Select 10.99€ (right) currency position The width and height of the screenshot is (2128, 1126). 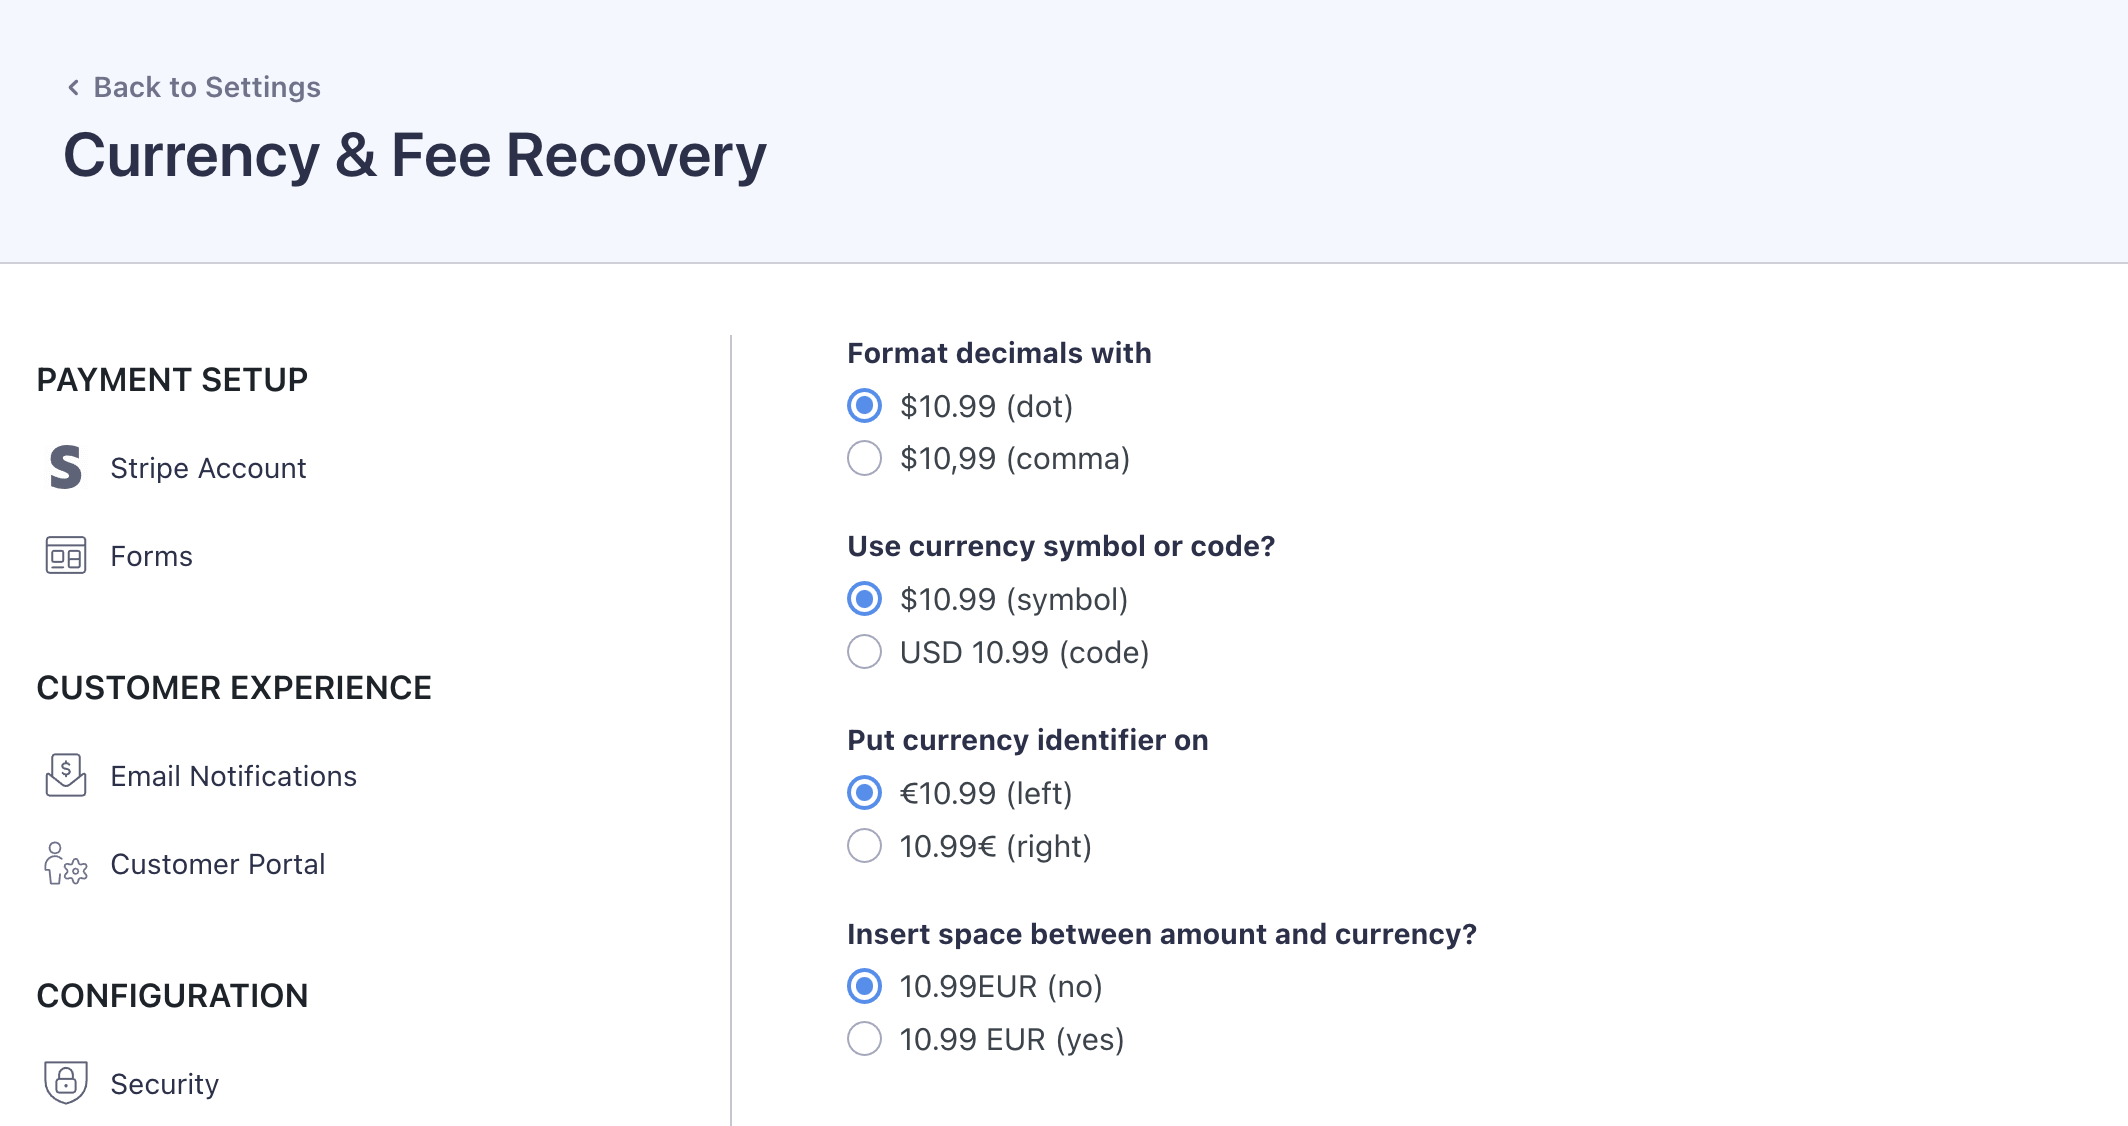coord(865,846)
